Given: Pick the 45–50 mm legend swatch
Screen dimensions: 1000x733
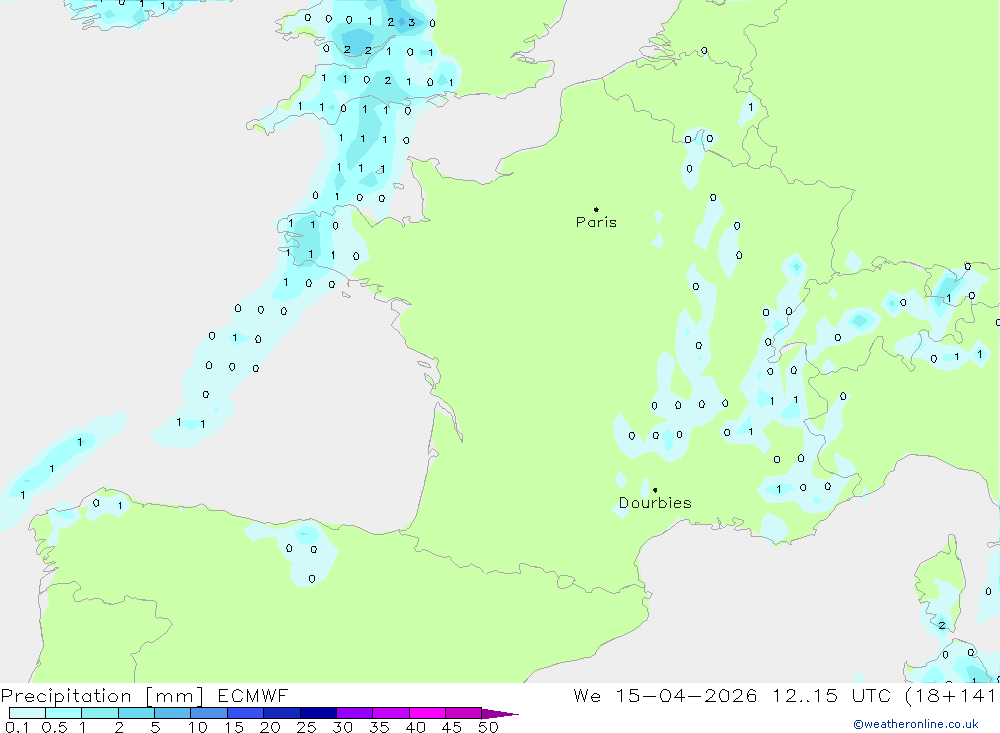Looking at the screenshot, I should click(463, 713).
